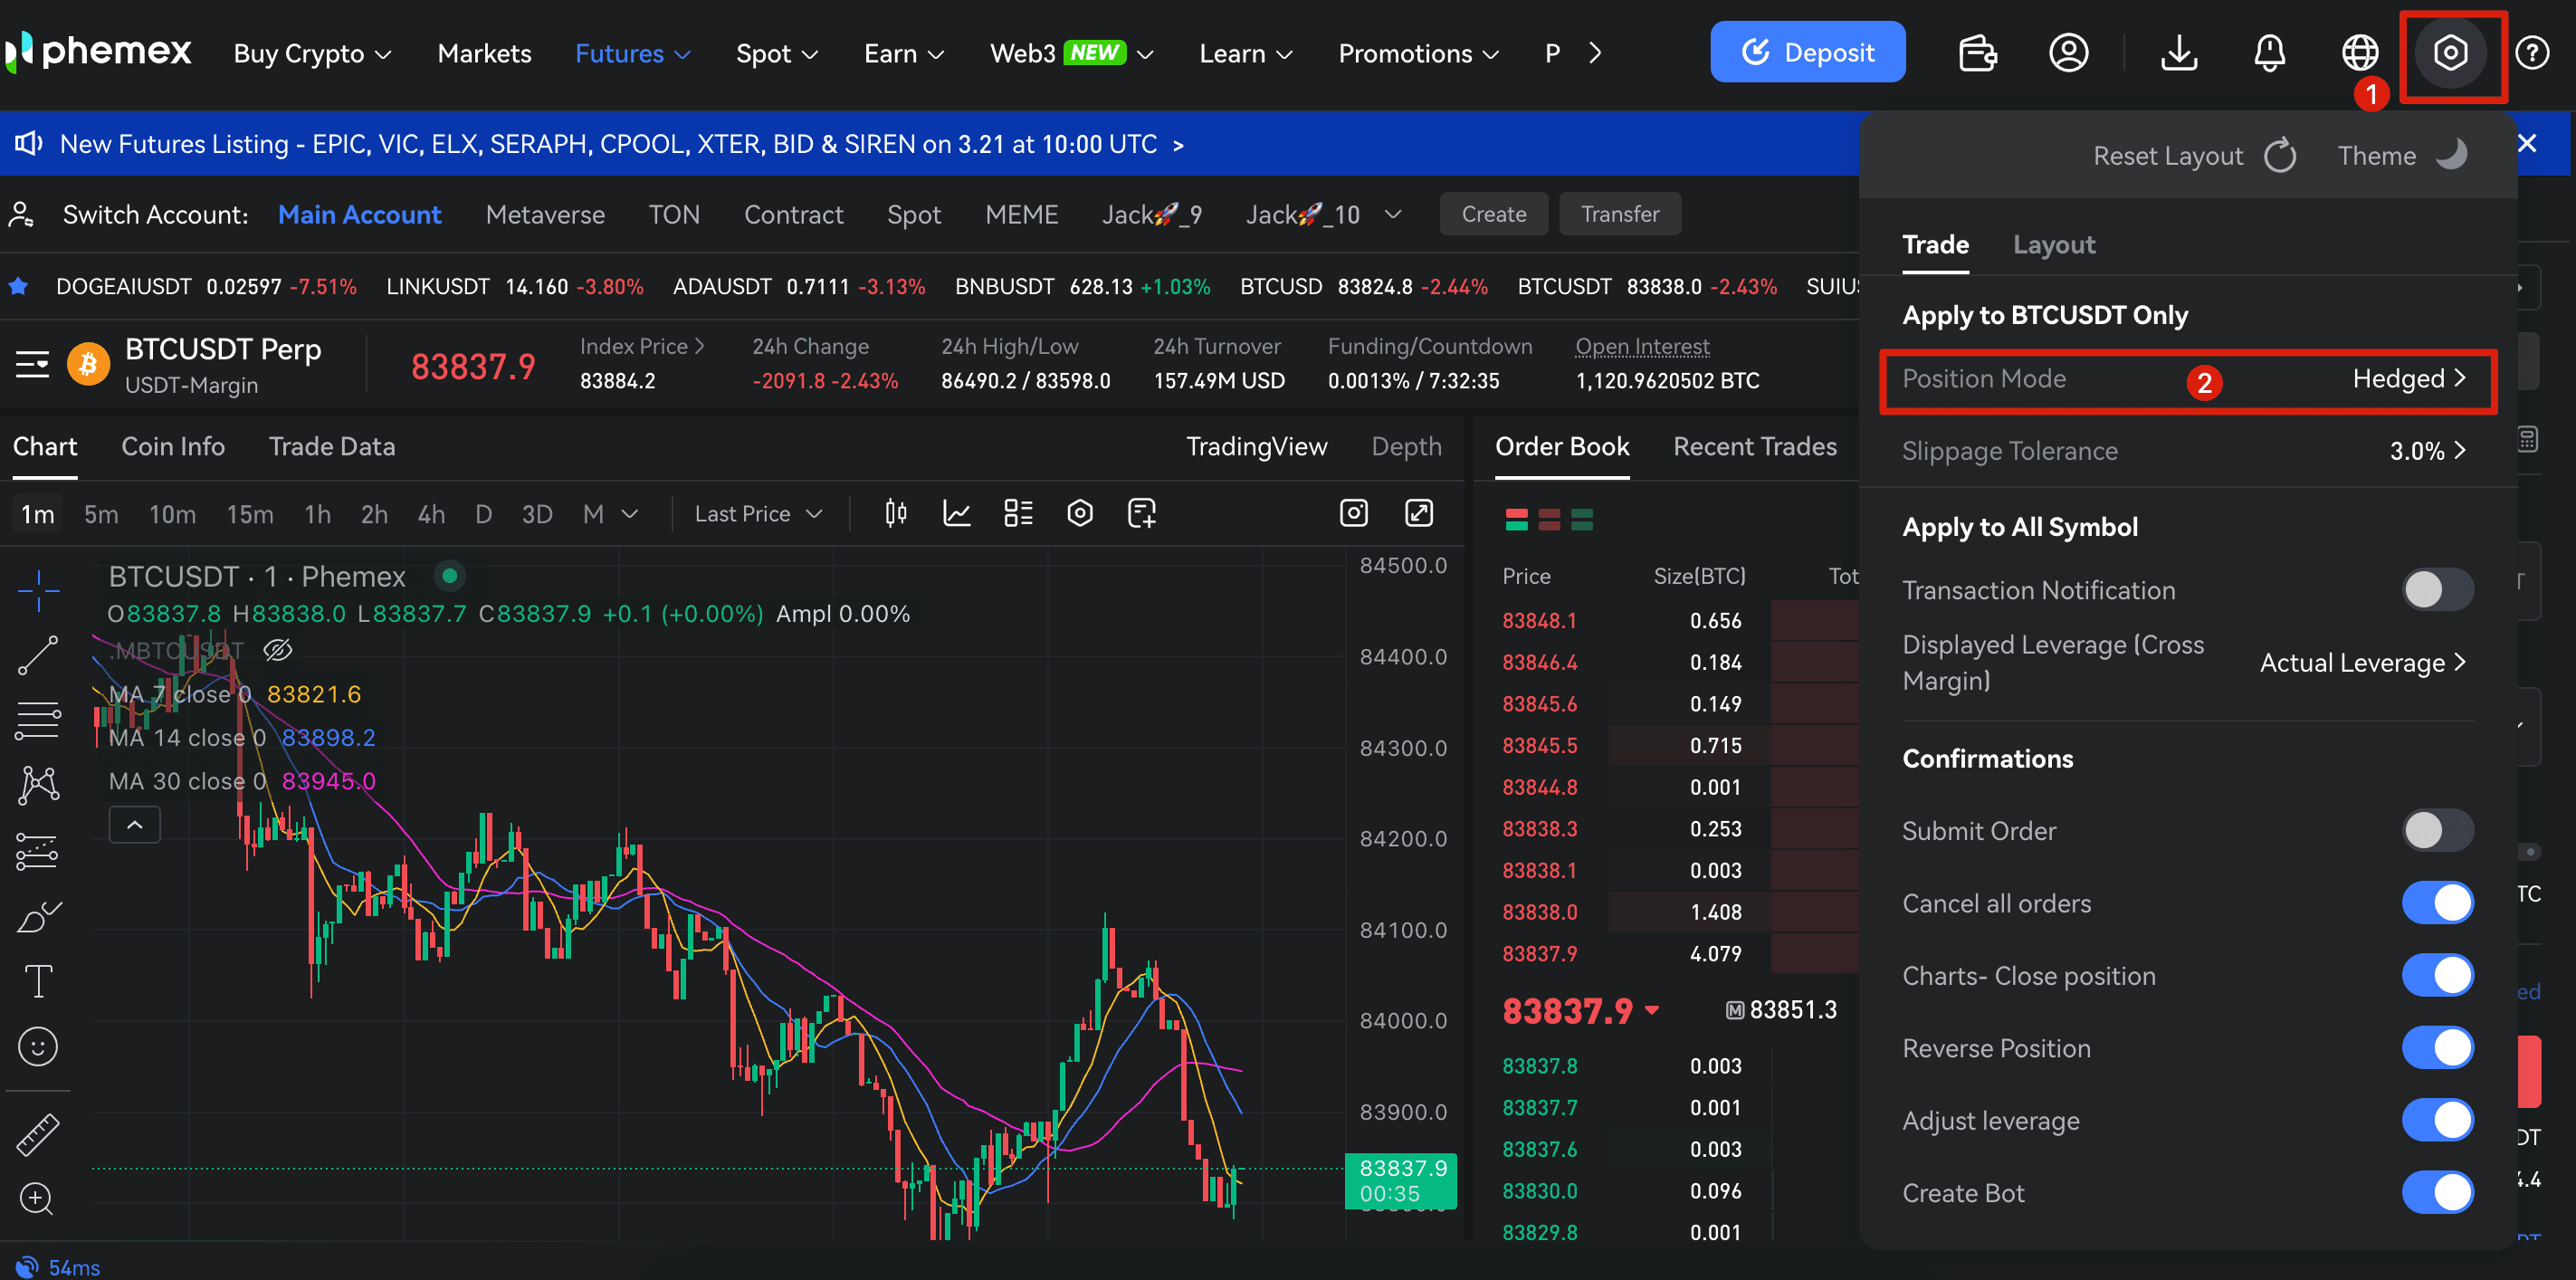Open the notifications bell
Viewport: 2576px width, 1280px height.
[x=2269, y=53]
